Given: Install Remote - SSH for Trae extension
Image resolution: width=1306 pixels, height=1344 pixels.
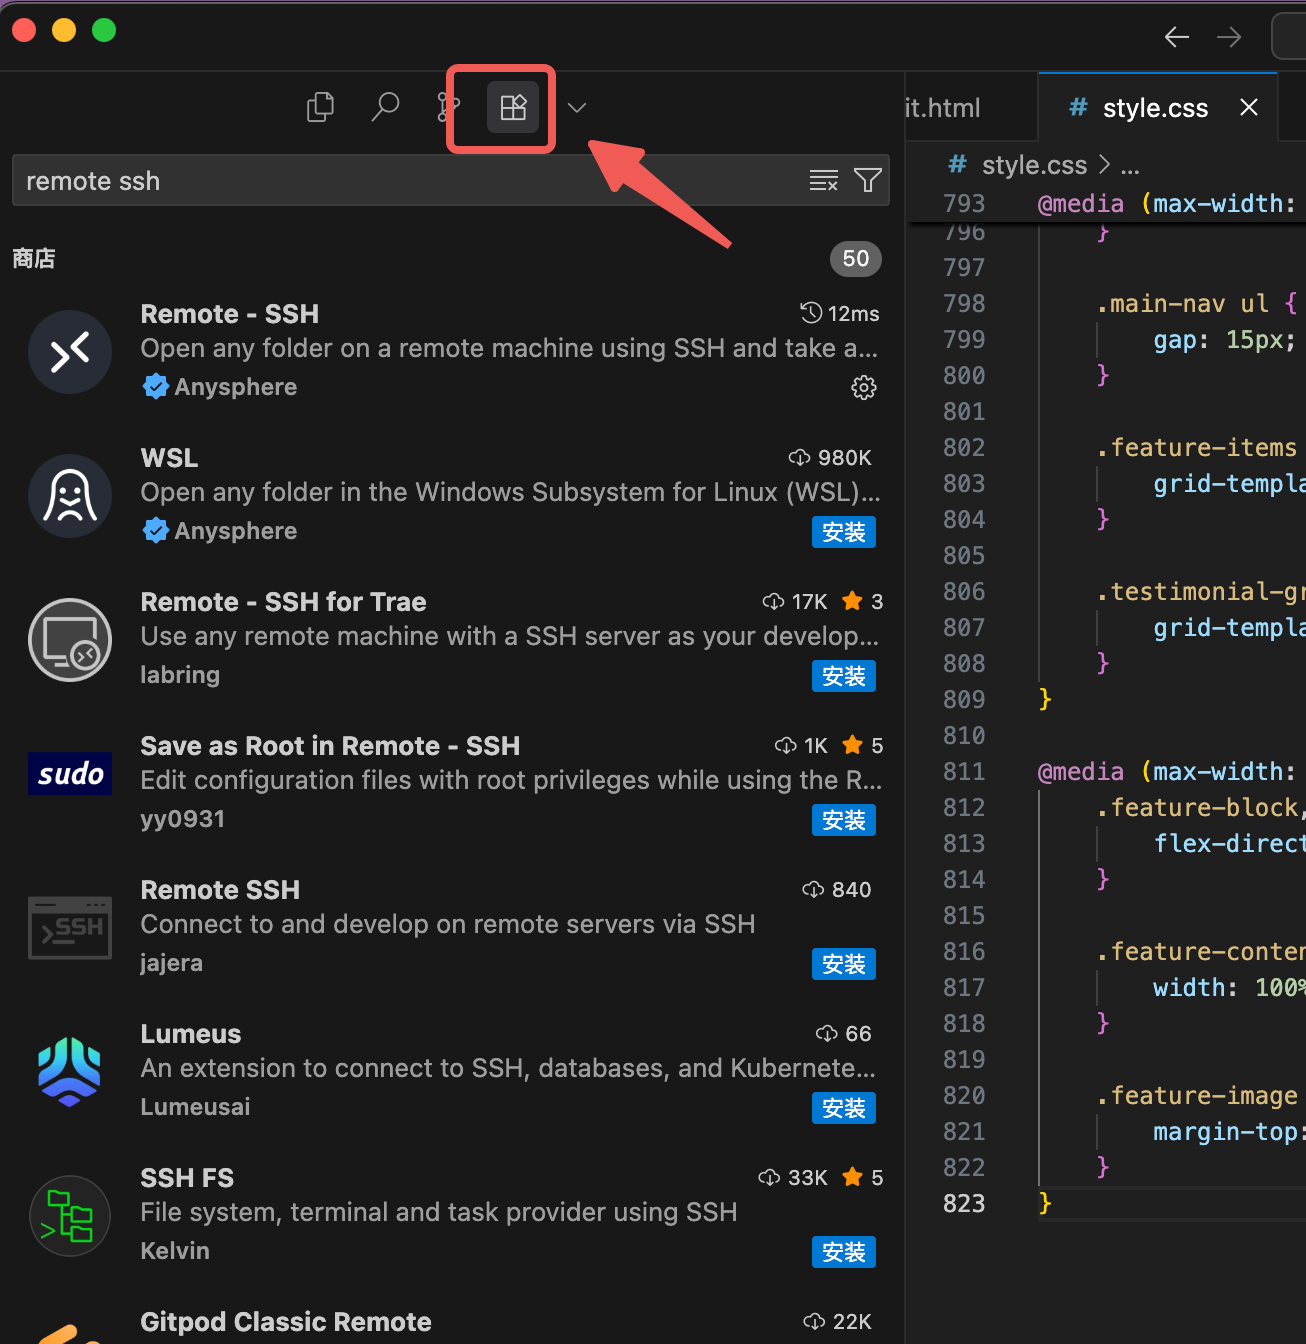Looking at the screenshot, I should (x=844, y=676).
